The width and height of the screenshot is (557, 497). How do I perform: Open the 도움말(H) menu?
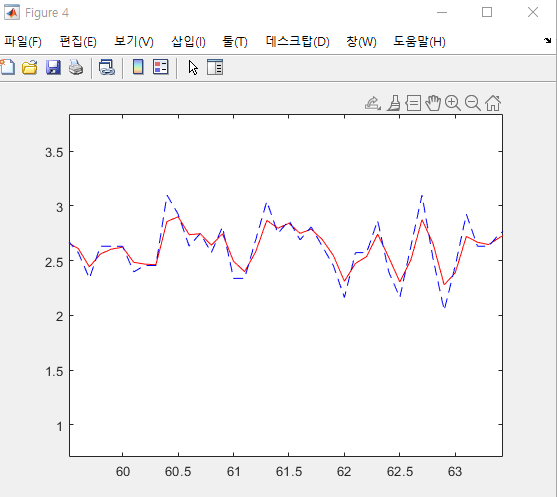pyautogui.click(x=419, y=42)
